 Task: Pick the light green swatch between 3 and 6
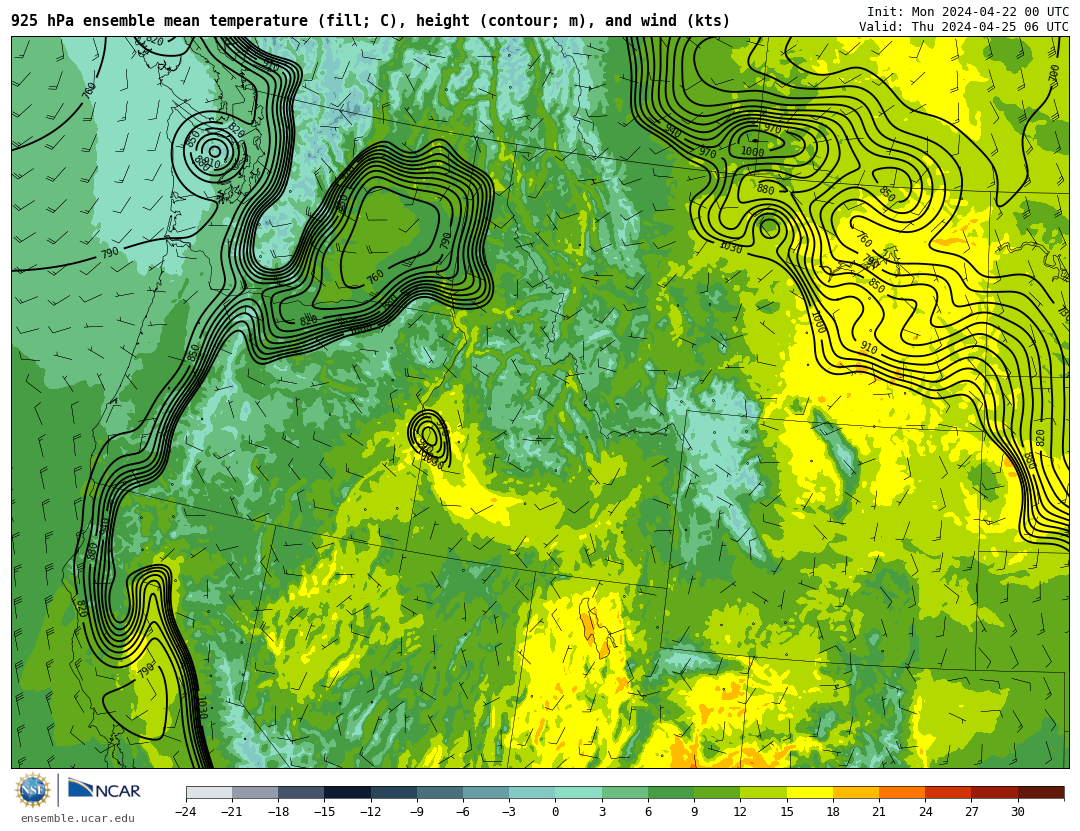point(625,792)
